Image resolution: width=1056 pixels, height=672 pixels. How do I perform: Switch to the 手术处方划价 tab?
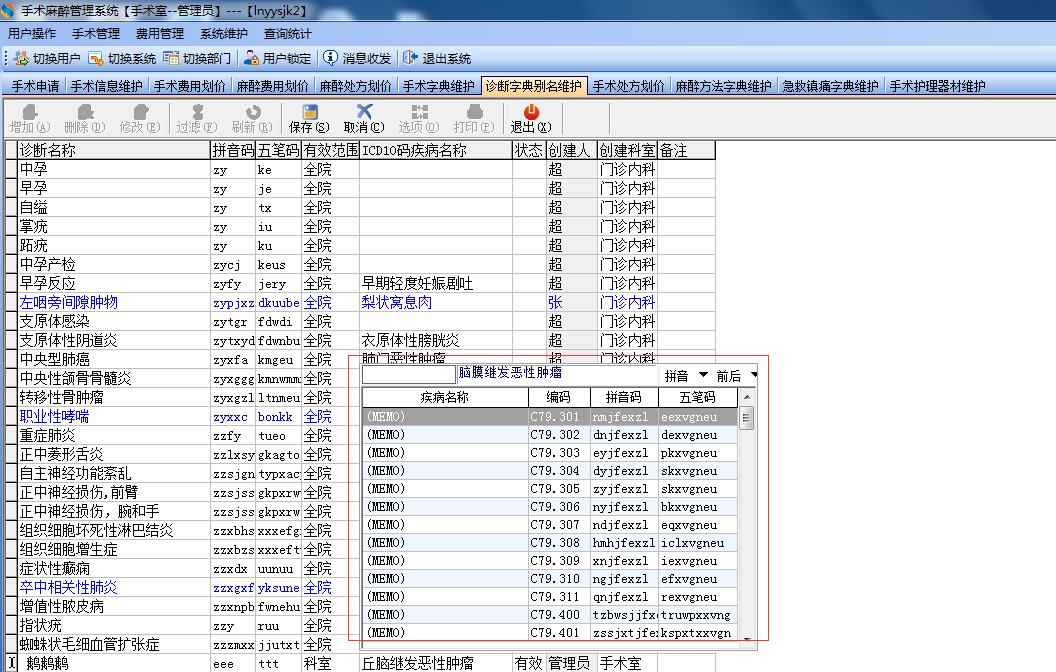628,86
